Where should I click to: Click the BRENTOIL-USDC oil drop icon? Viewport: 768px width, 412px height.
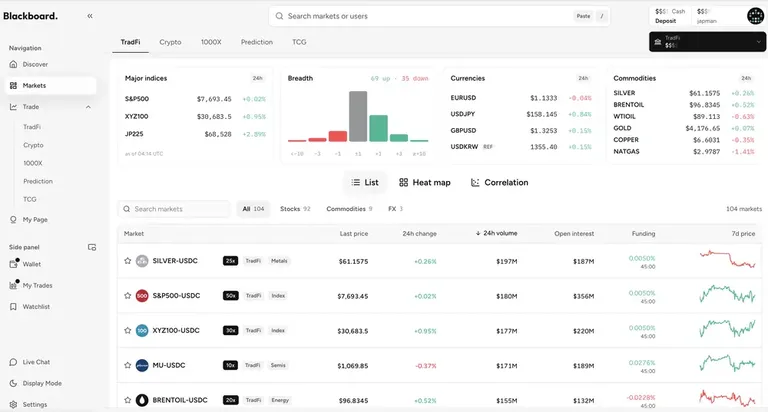tap(142, 400)
